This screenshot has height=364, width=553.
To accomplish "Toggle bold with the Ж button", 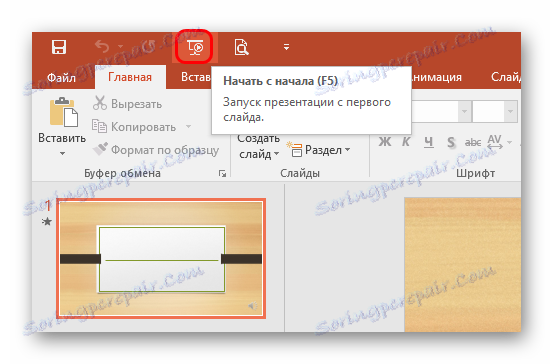I will (385, 142).
